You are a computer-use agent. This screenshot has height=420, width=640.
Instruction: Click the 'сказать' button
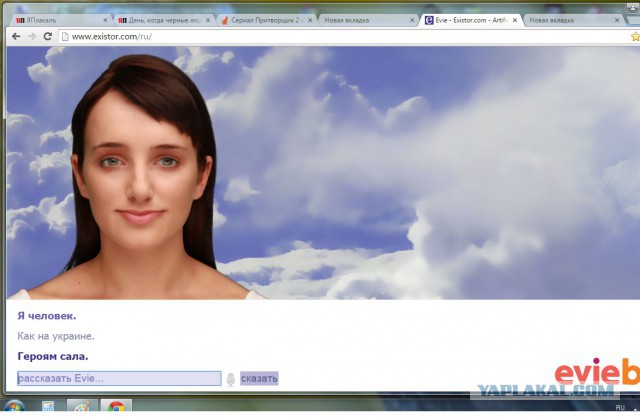[x=259, y=378]
